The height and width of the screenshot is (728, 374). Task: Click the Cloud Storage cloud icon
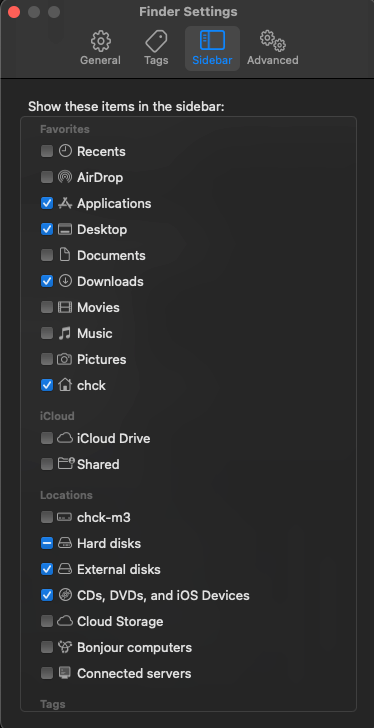[x=65, y=621]
